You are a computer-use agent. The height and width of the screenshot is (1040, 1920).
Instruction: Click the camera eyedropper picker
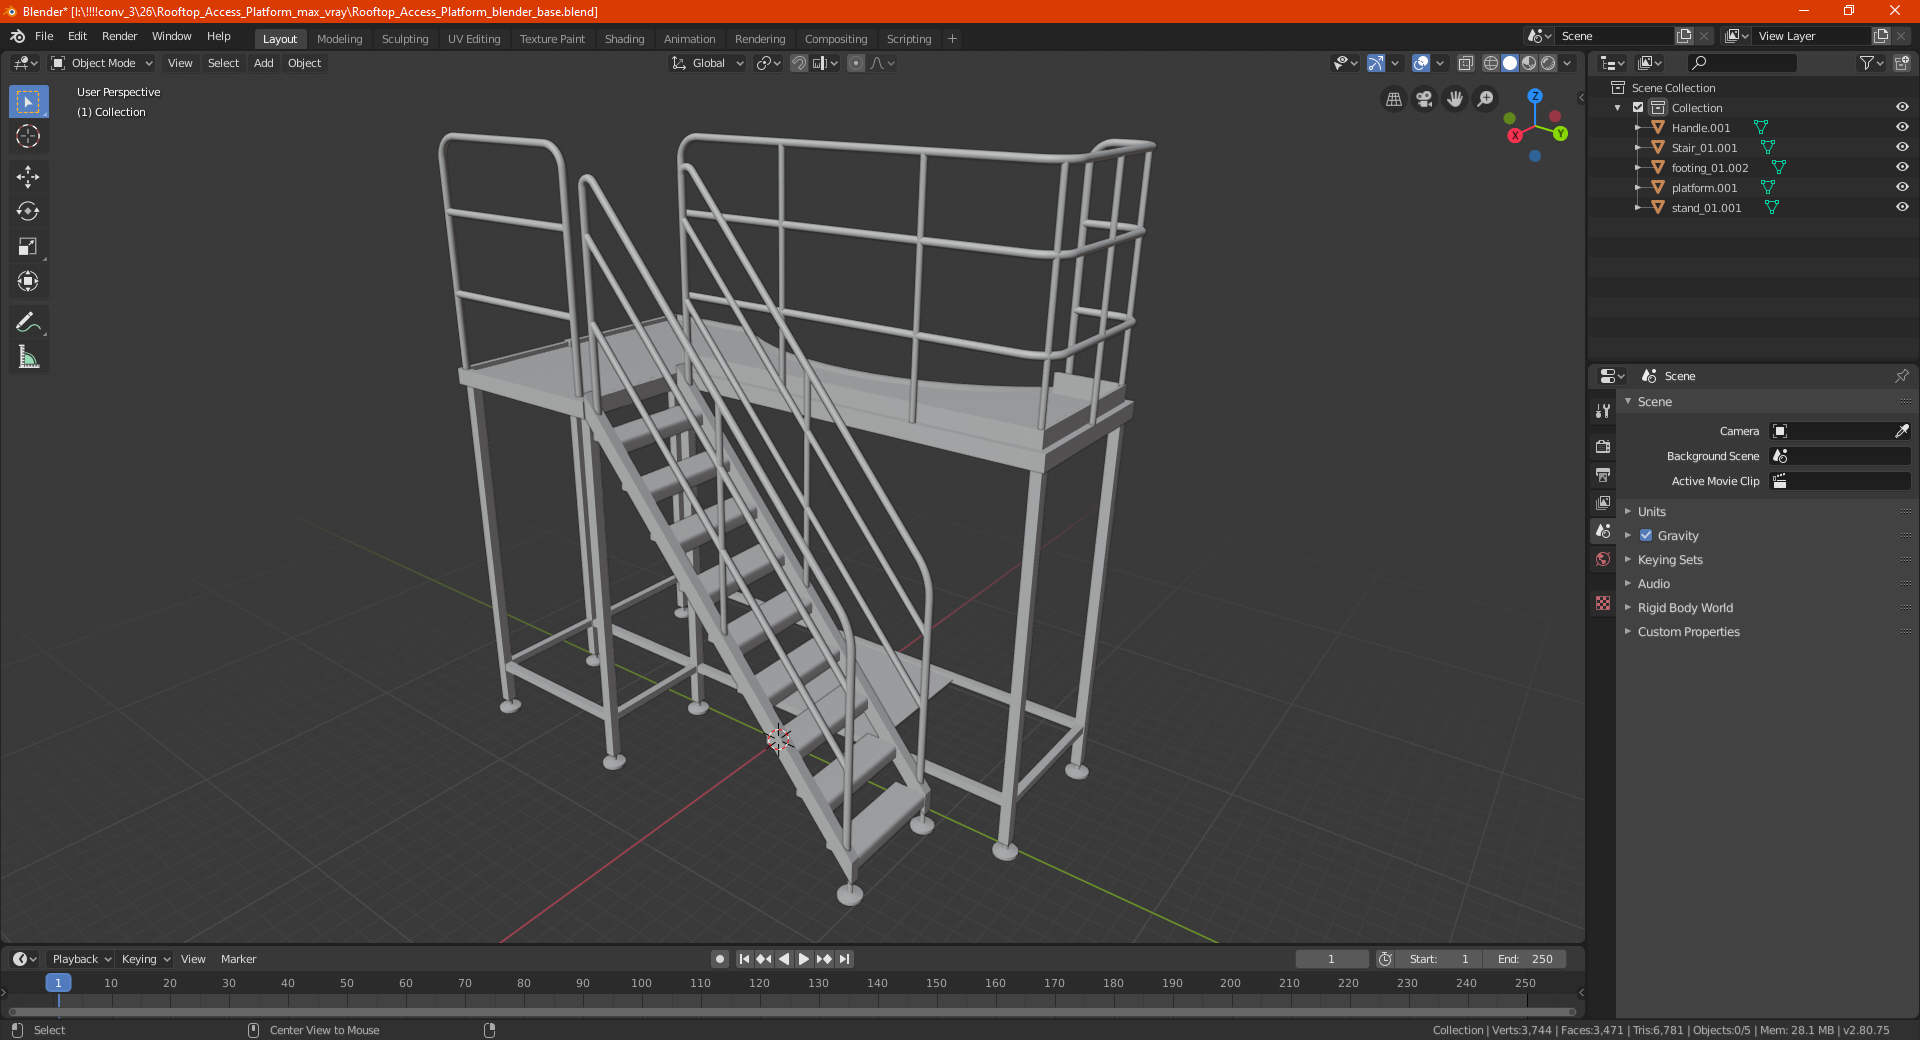[x=1901, y=431]
